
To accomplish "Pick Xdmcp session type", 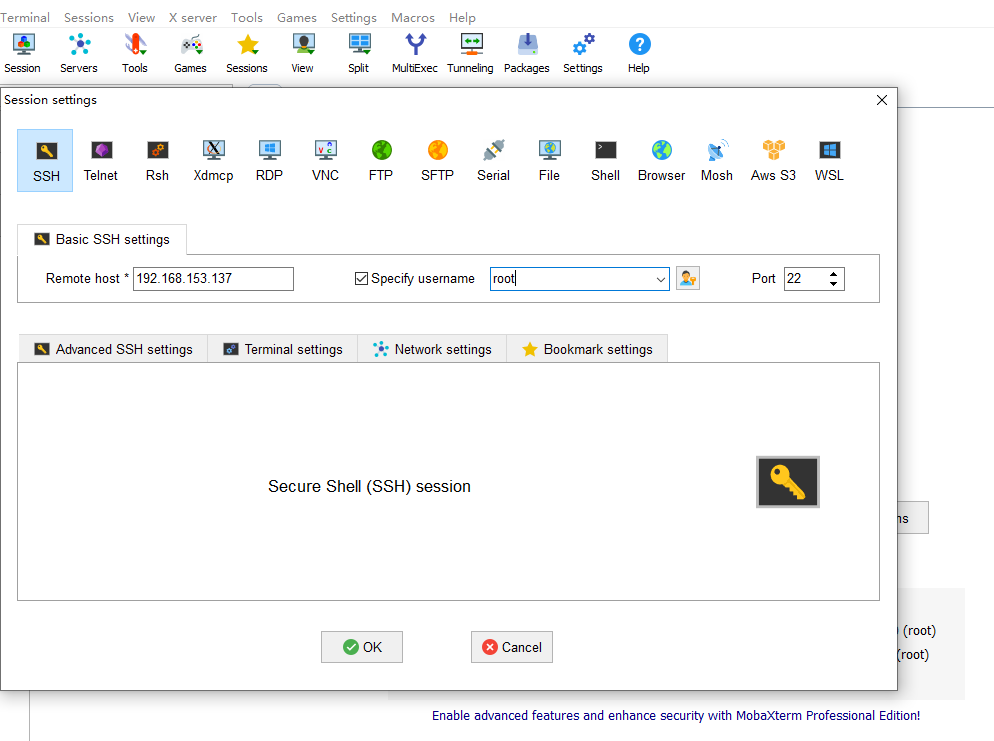I will 213,160.
